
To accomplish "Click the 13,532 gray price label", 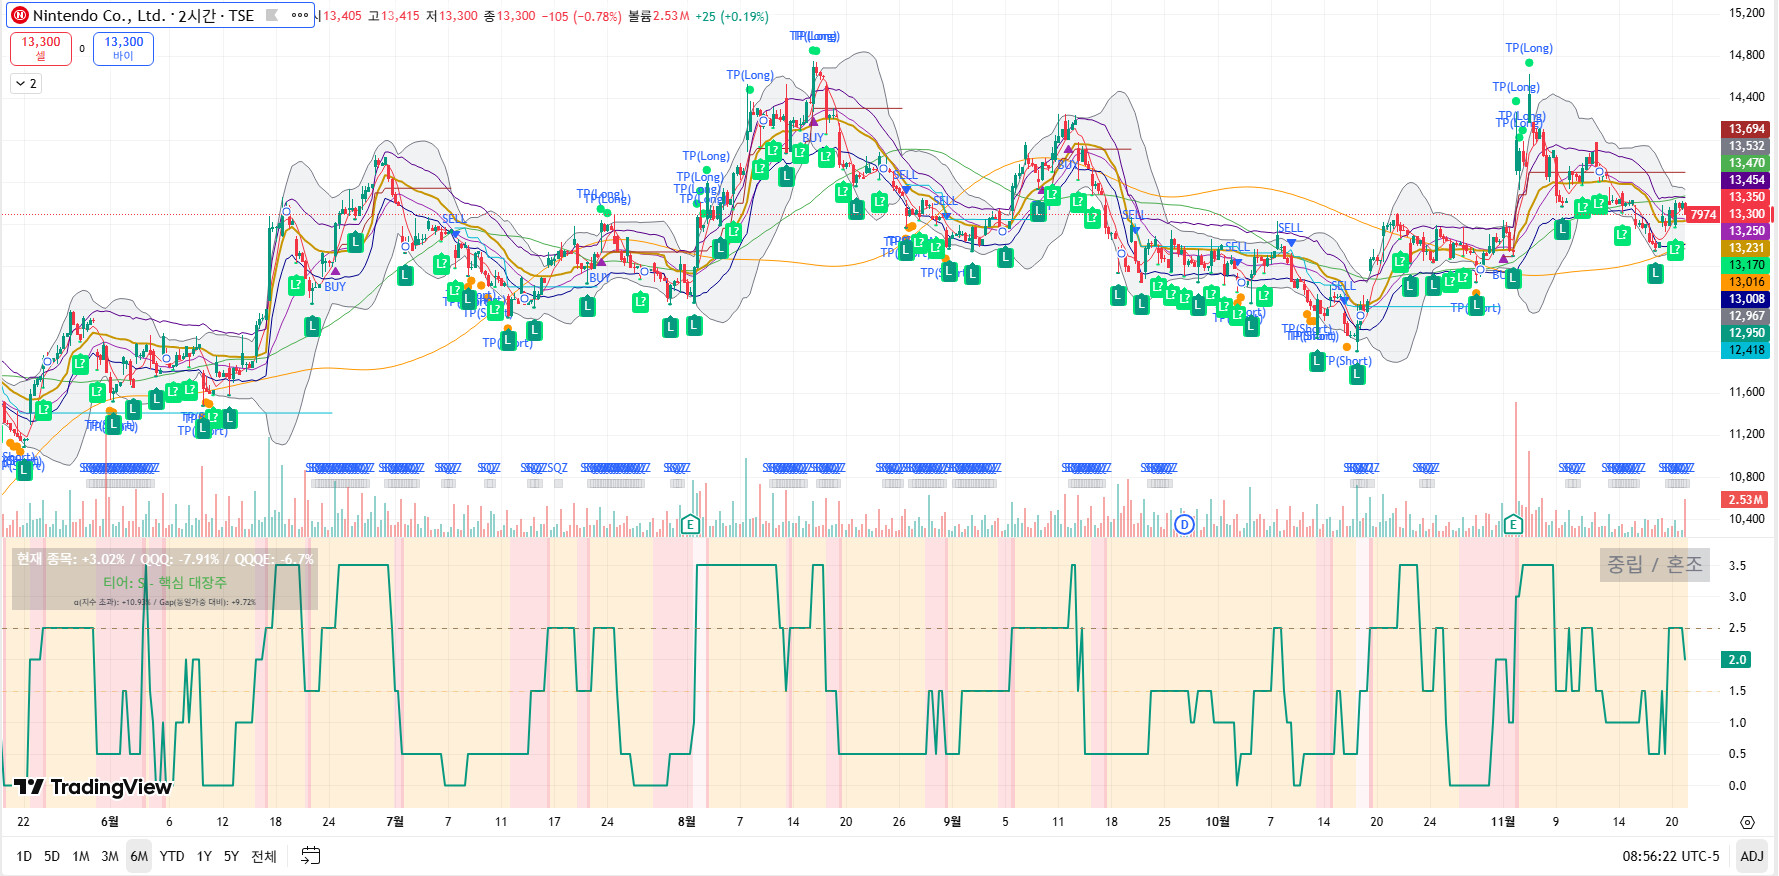I will (1746, 146).
